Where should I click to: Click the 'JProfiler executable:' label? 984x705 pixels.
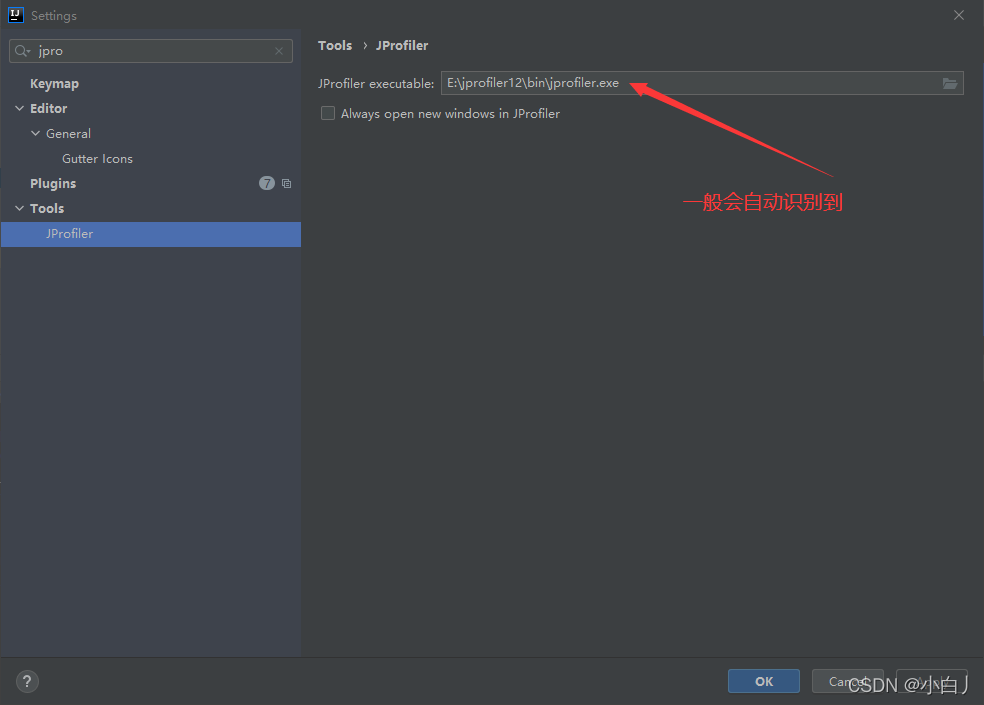[376, 83]
